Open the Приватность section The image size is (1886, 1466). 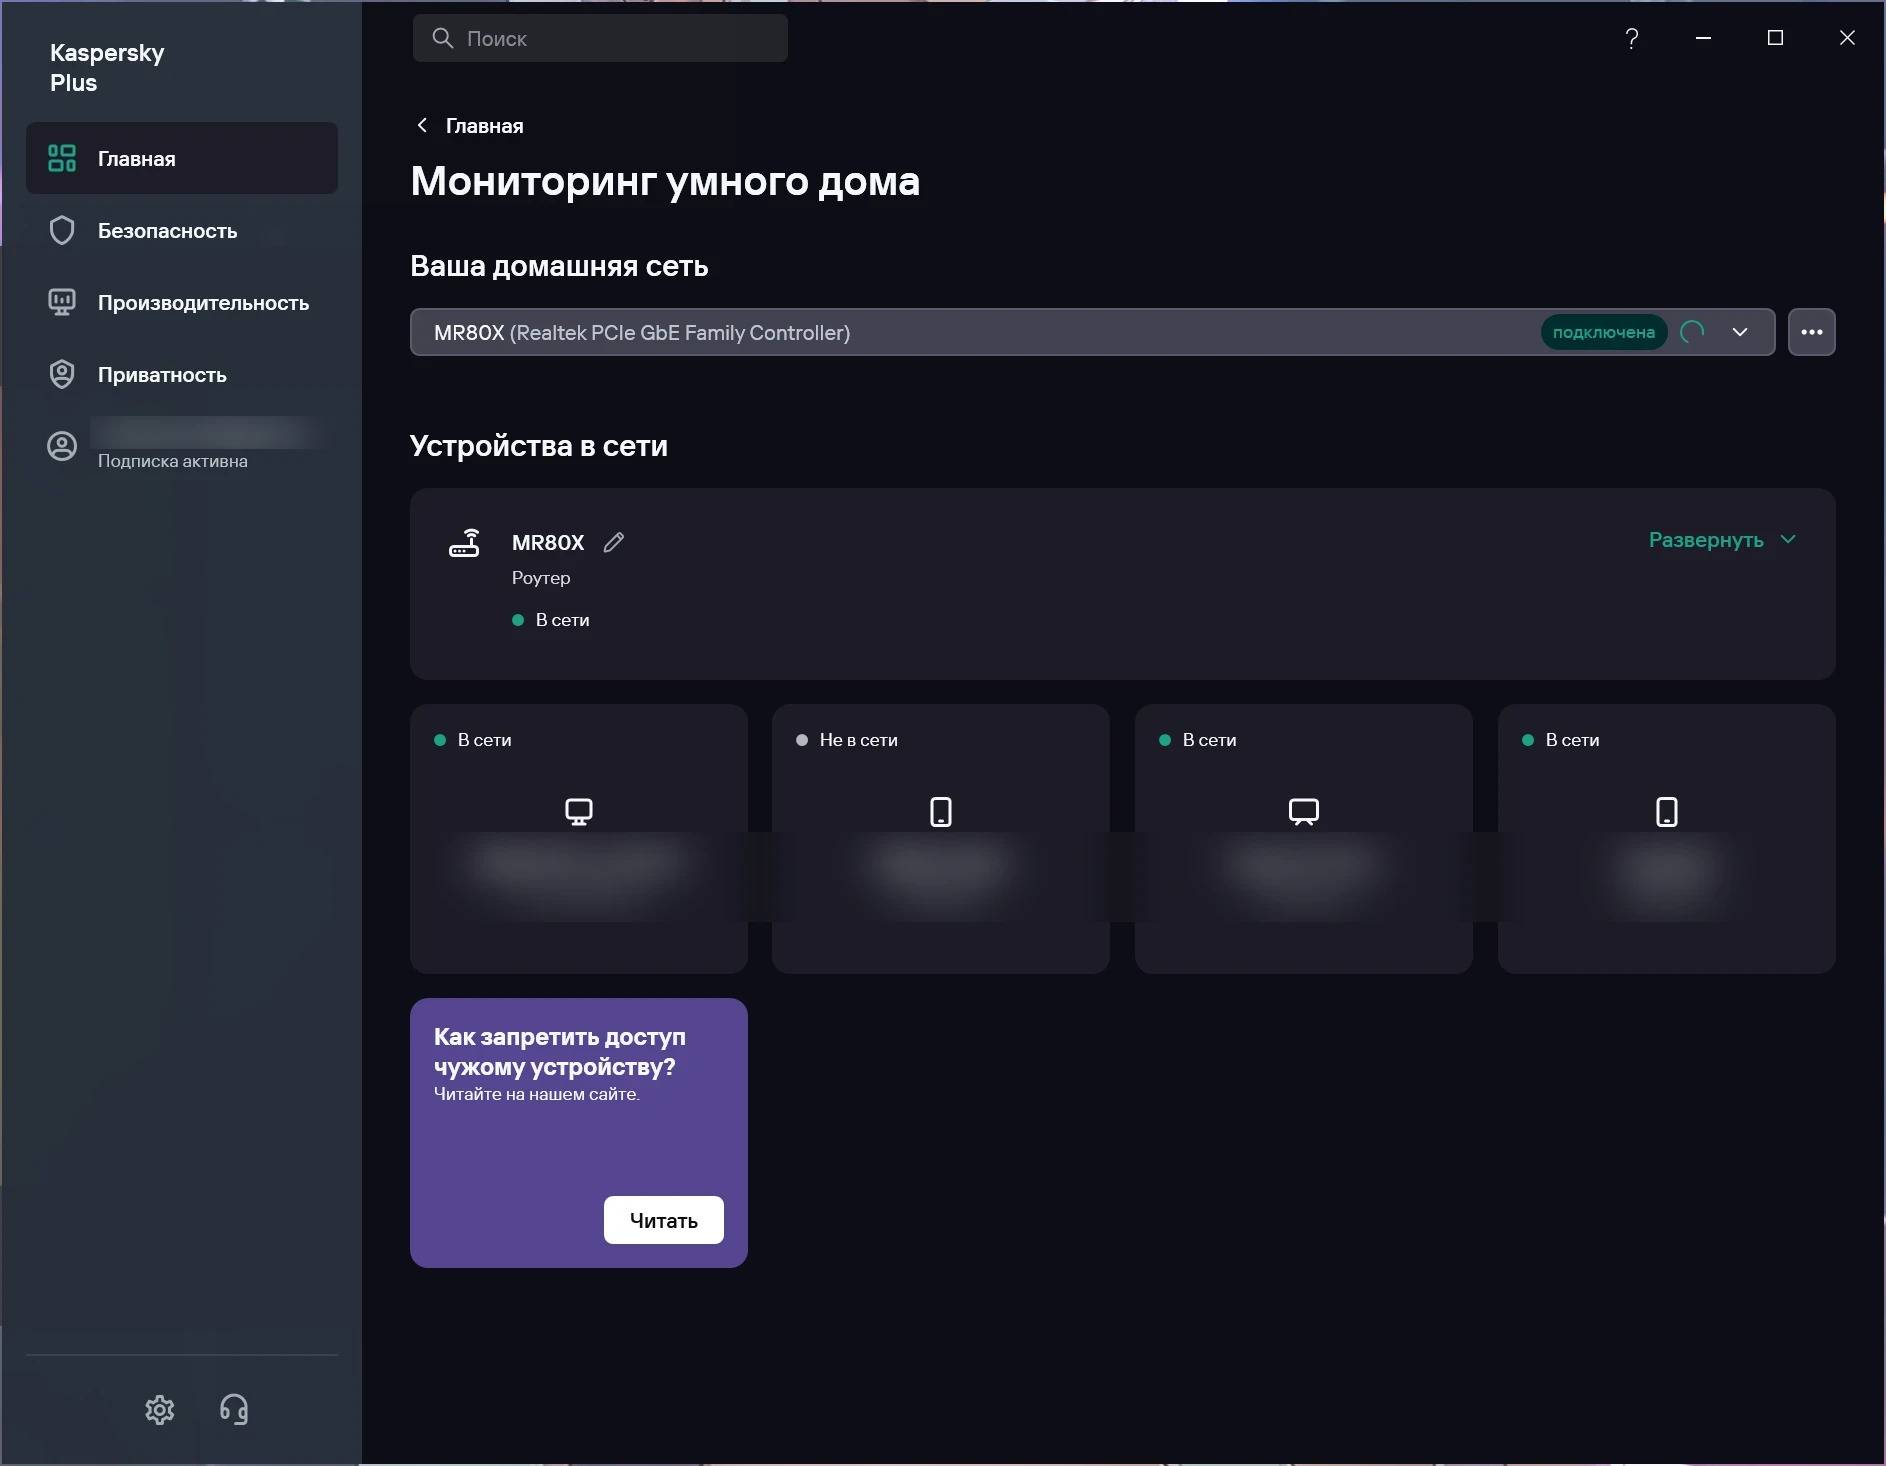tap(181, 374)
